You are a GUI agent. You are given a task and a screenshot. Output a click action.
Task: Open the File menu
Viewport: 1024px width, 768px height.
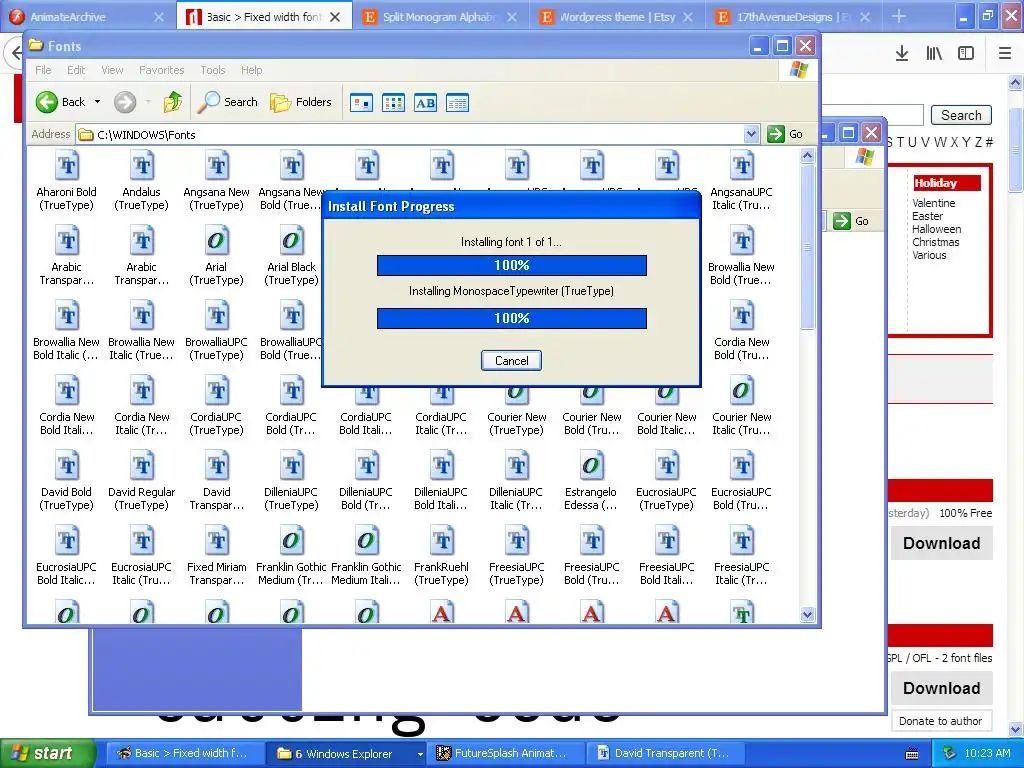[x=43, y=70]
